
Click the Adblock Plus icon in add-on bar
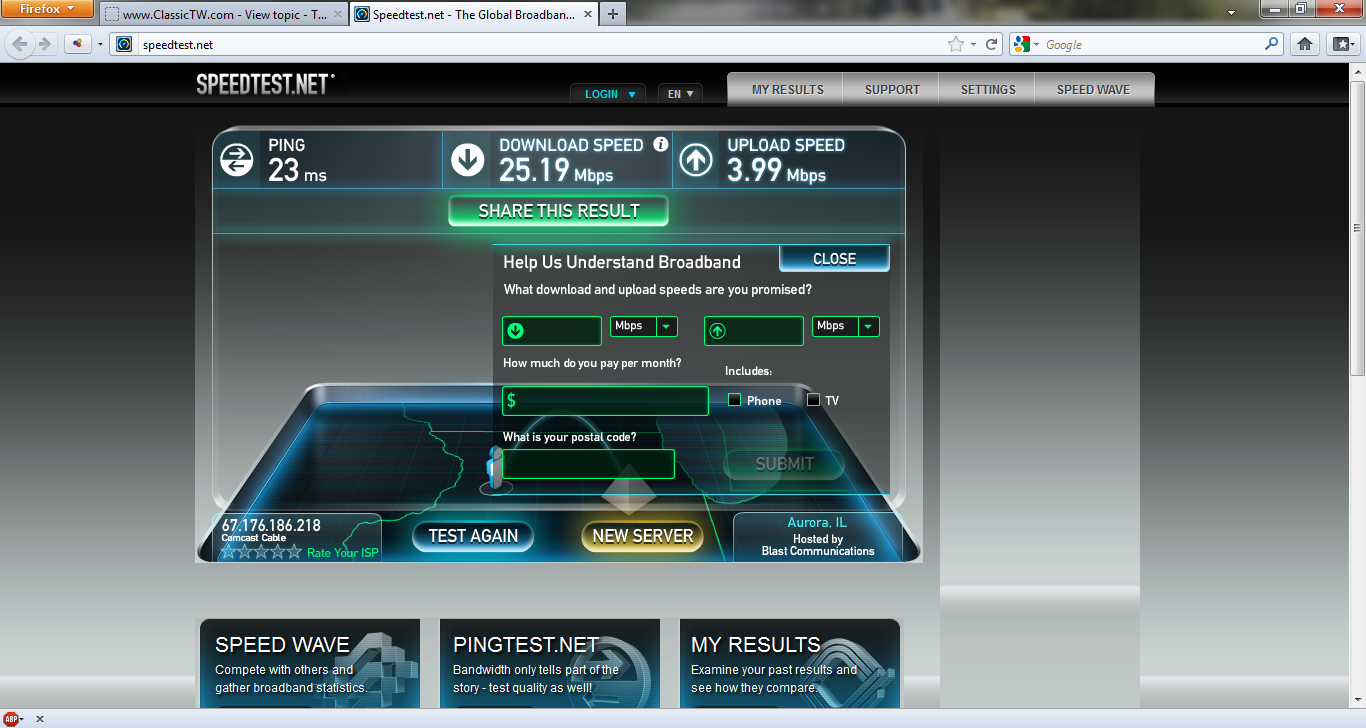[13, 719]
